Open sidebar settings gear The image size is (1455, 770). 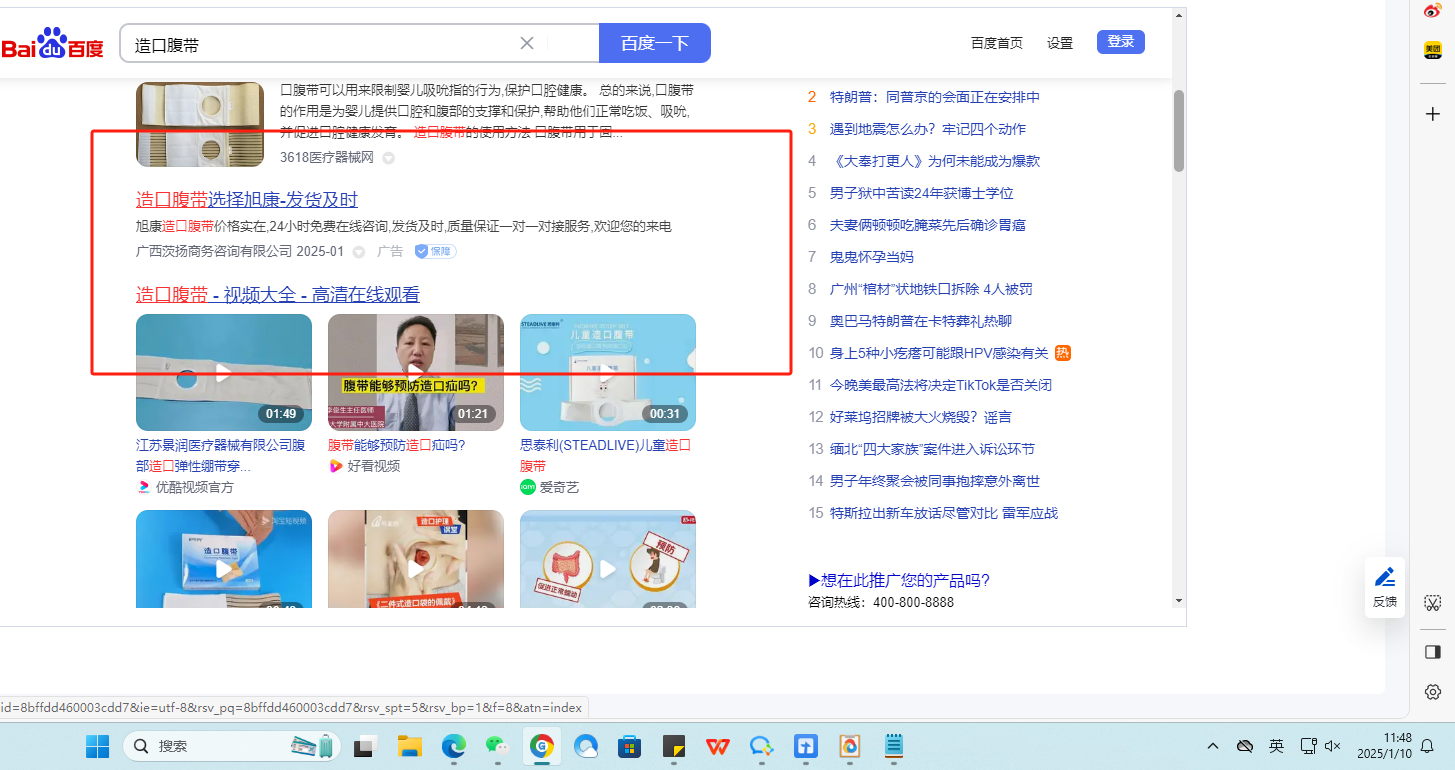click(1432, 692)
